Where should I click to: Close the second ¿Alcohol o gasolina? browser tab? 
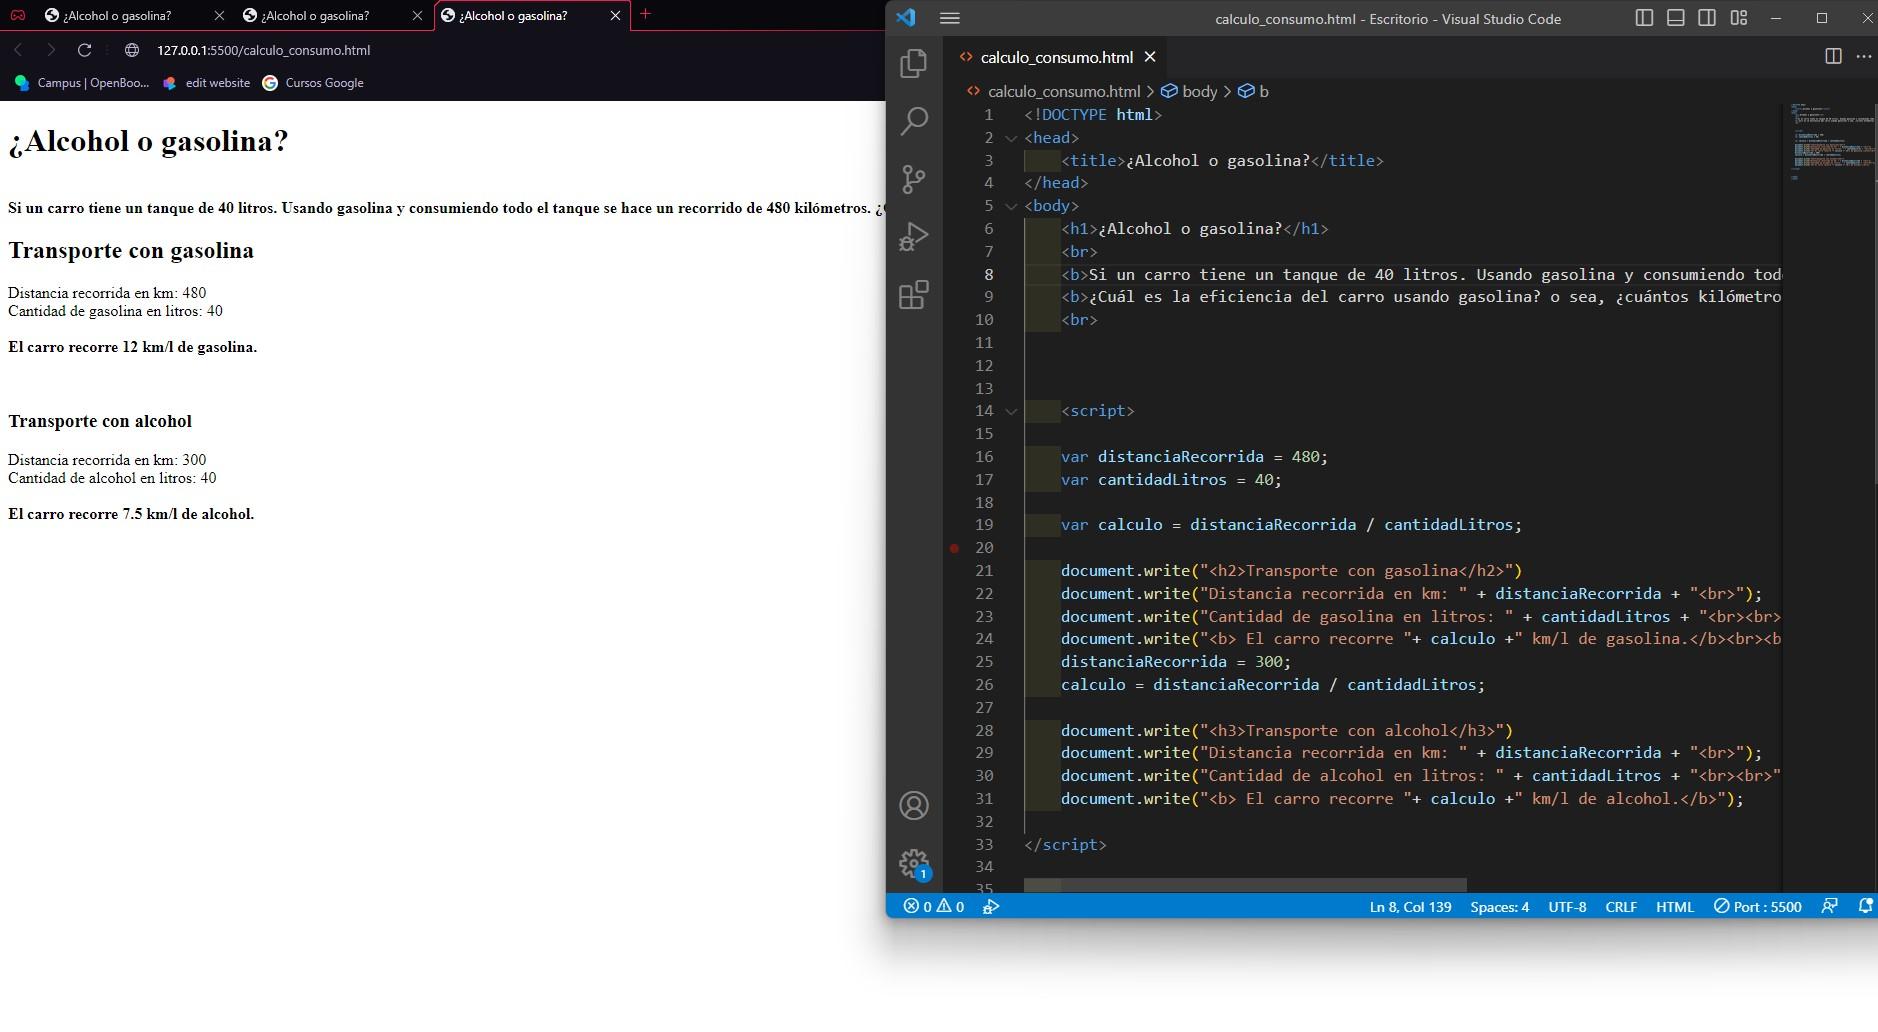coord(417,16)
